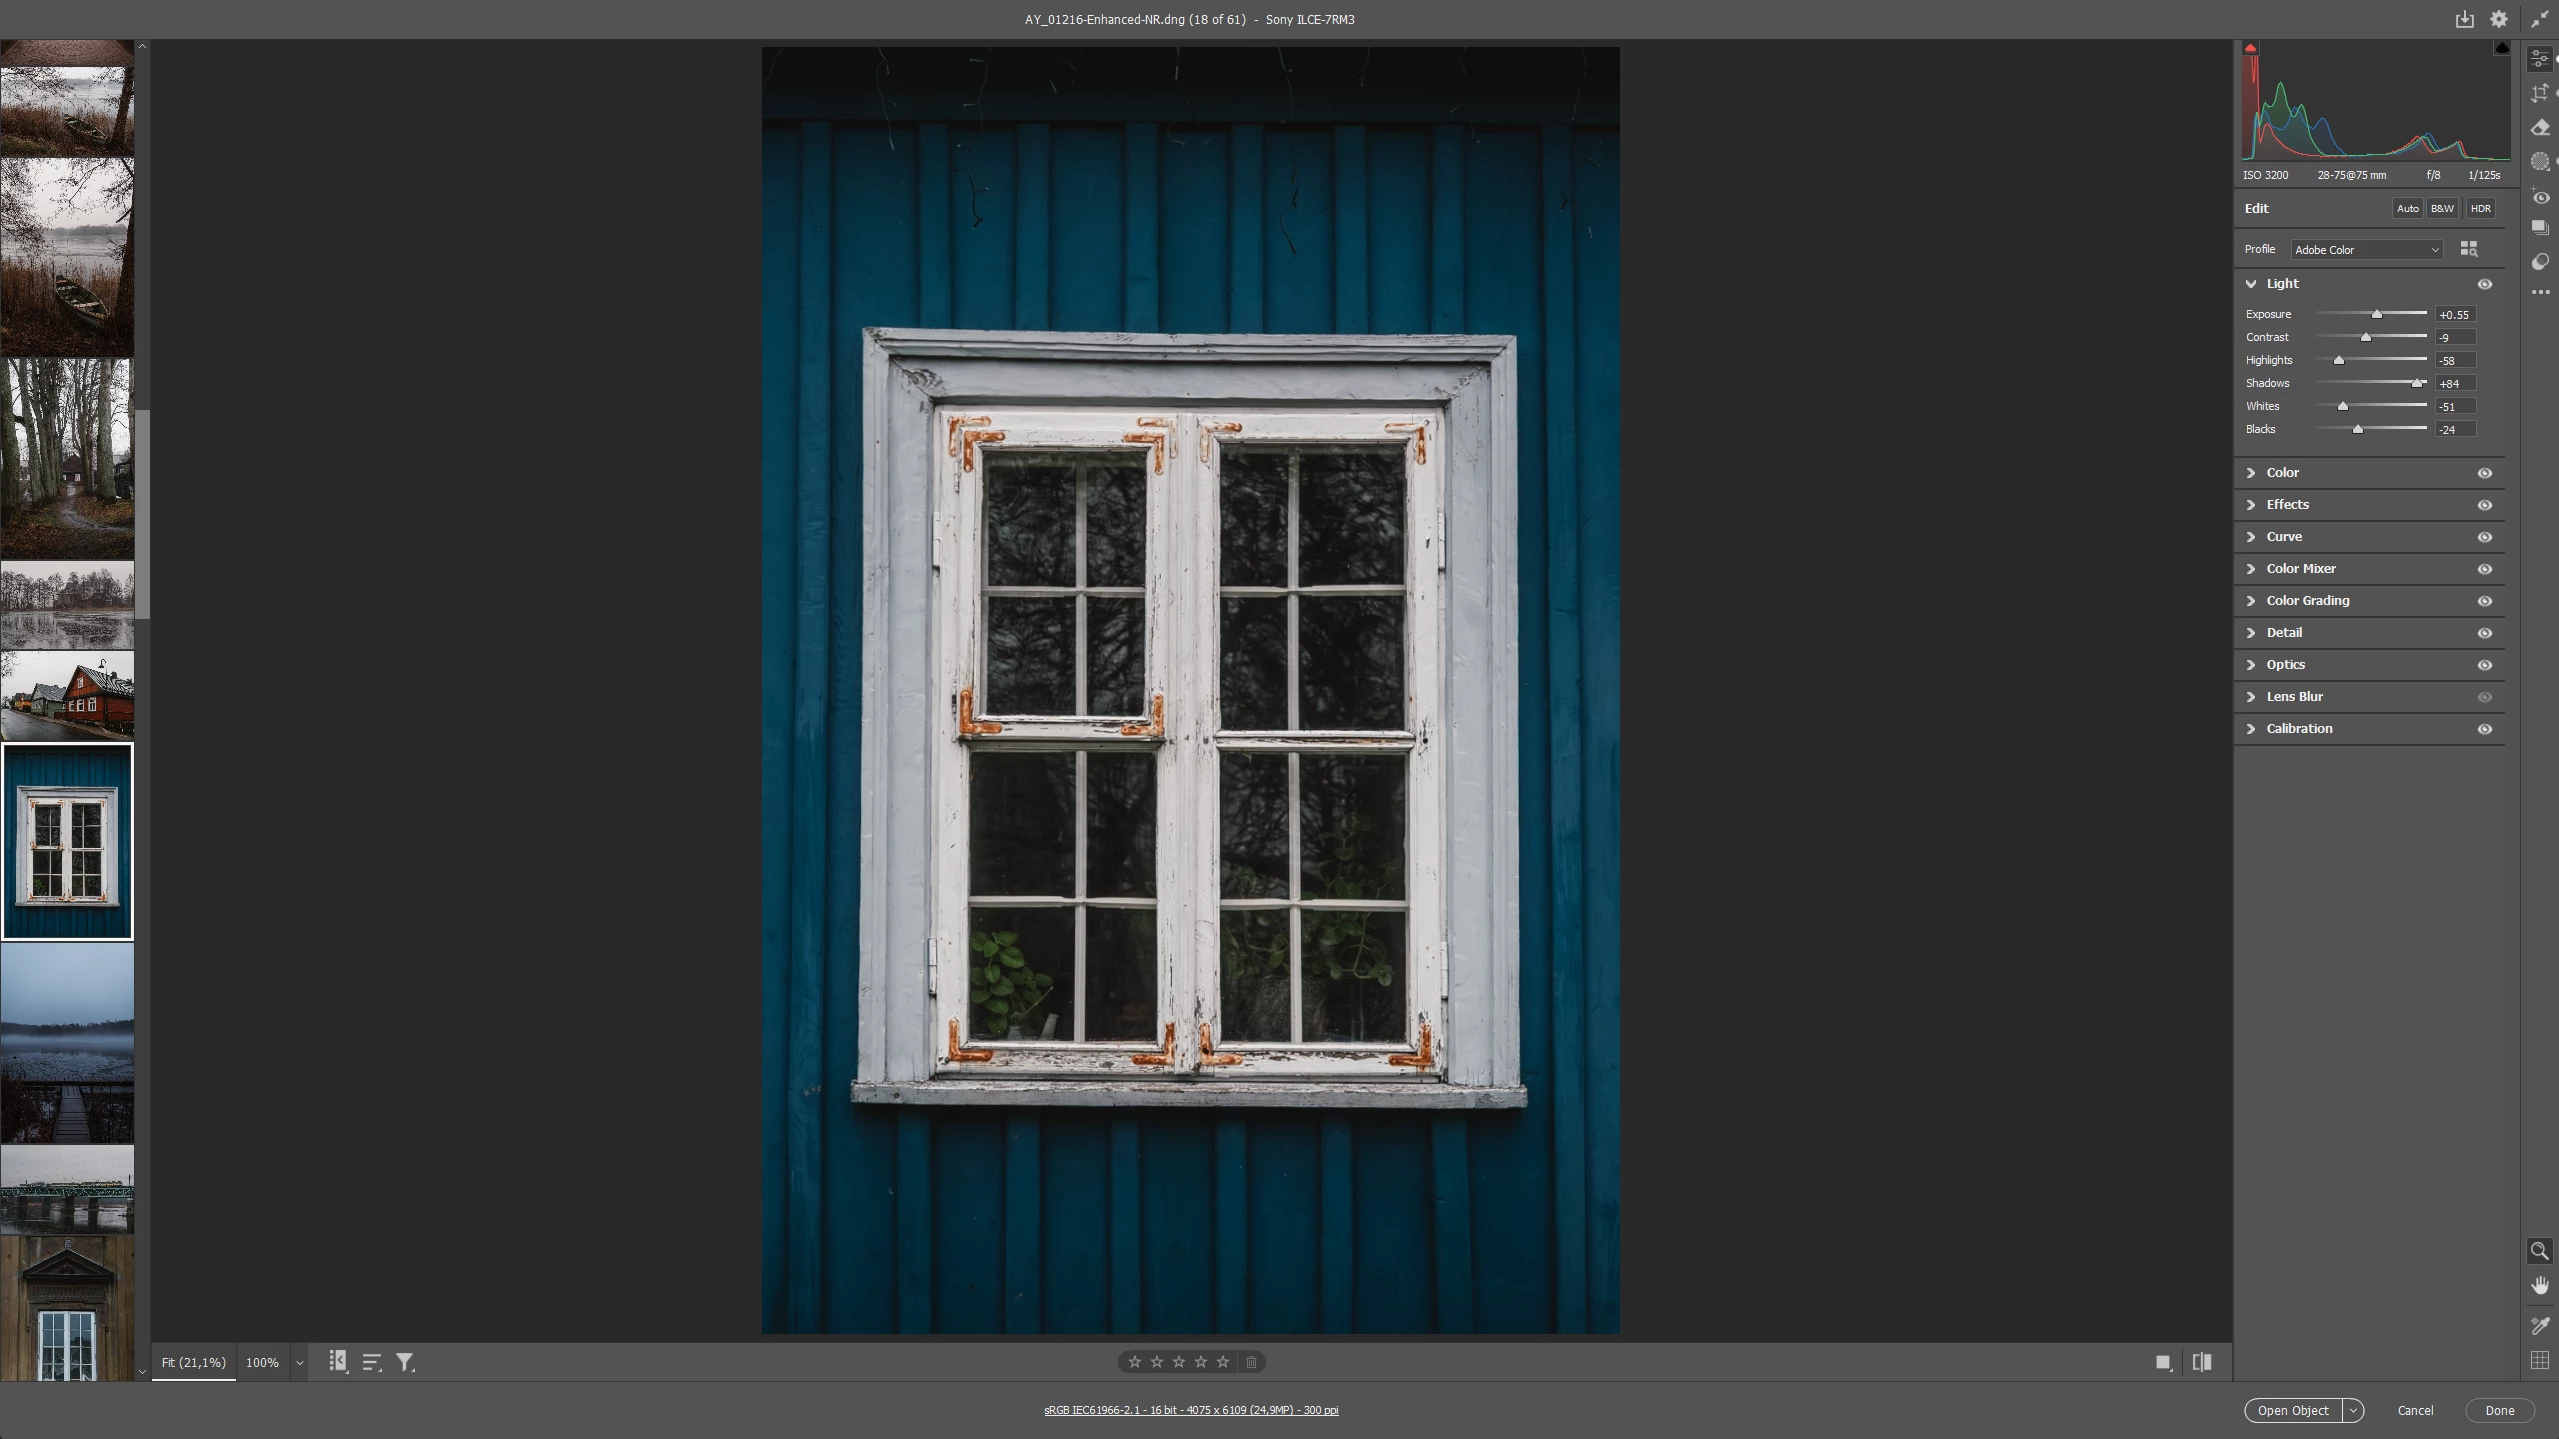Expand the Color Grading panel
The image size is (2559, 1439).
coord(2307,601)
